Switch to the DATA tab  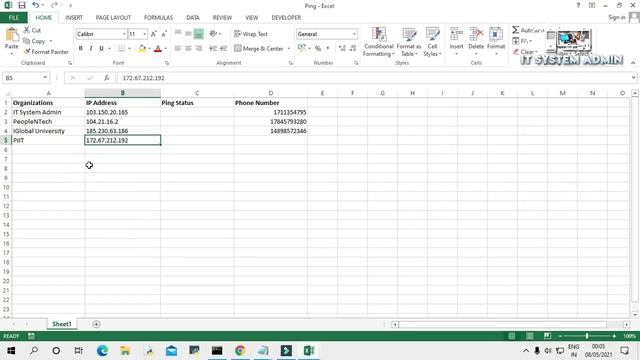193,18
